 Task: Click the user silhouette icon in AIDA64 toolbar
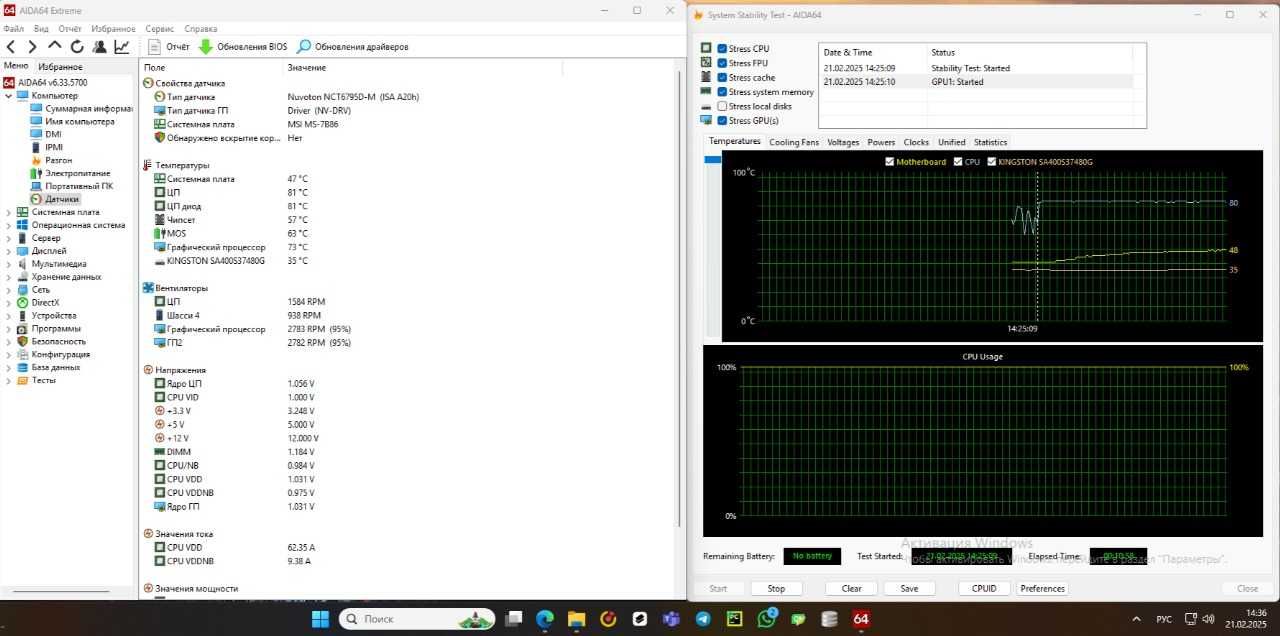pos(99,46)
